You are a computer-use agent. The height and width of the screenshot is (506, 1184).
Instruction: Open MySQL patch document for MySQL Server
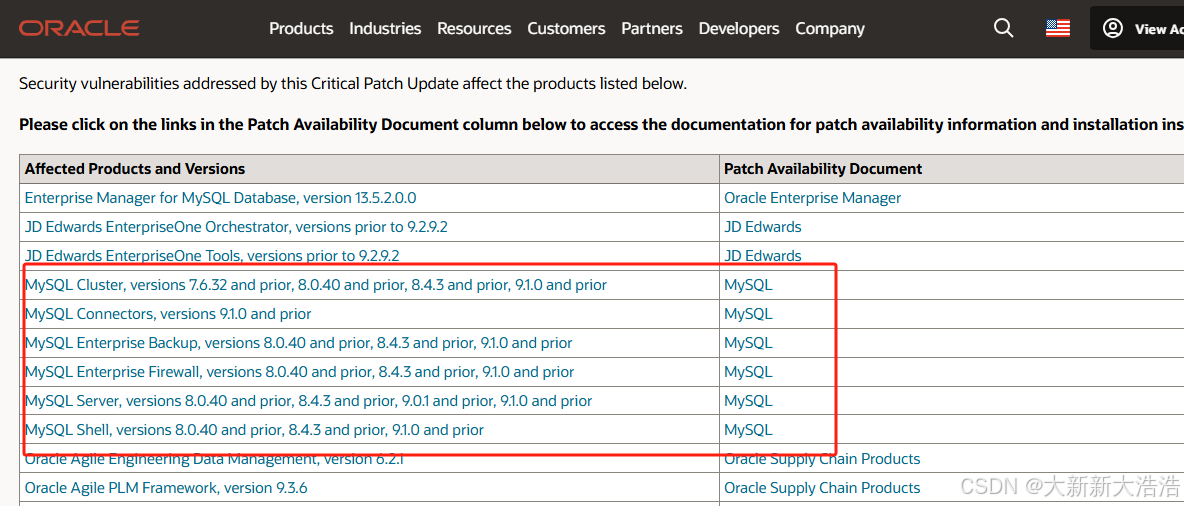tap(748, 400)
